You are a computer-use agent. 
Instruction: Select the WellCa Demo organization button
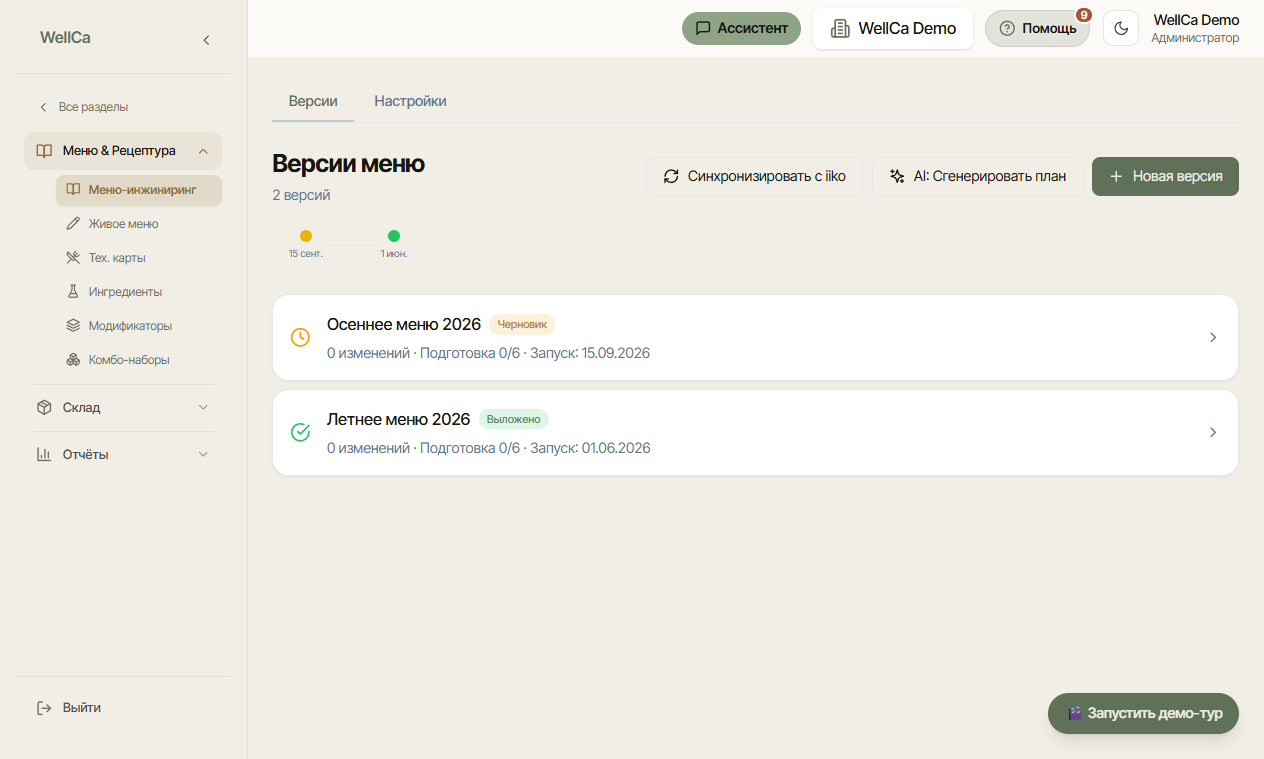pyautogui.click(x=893, y=28)
